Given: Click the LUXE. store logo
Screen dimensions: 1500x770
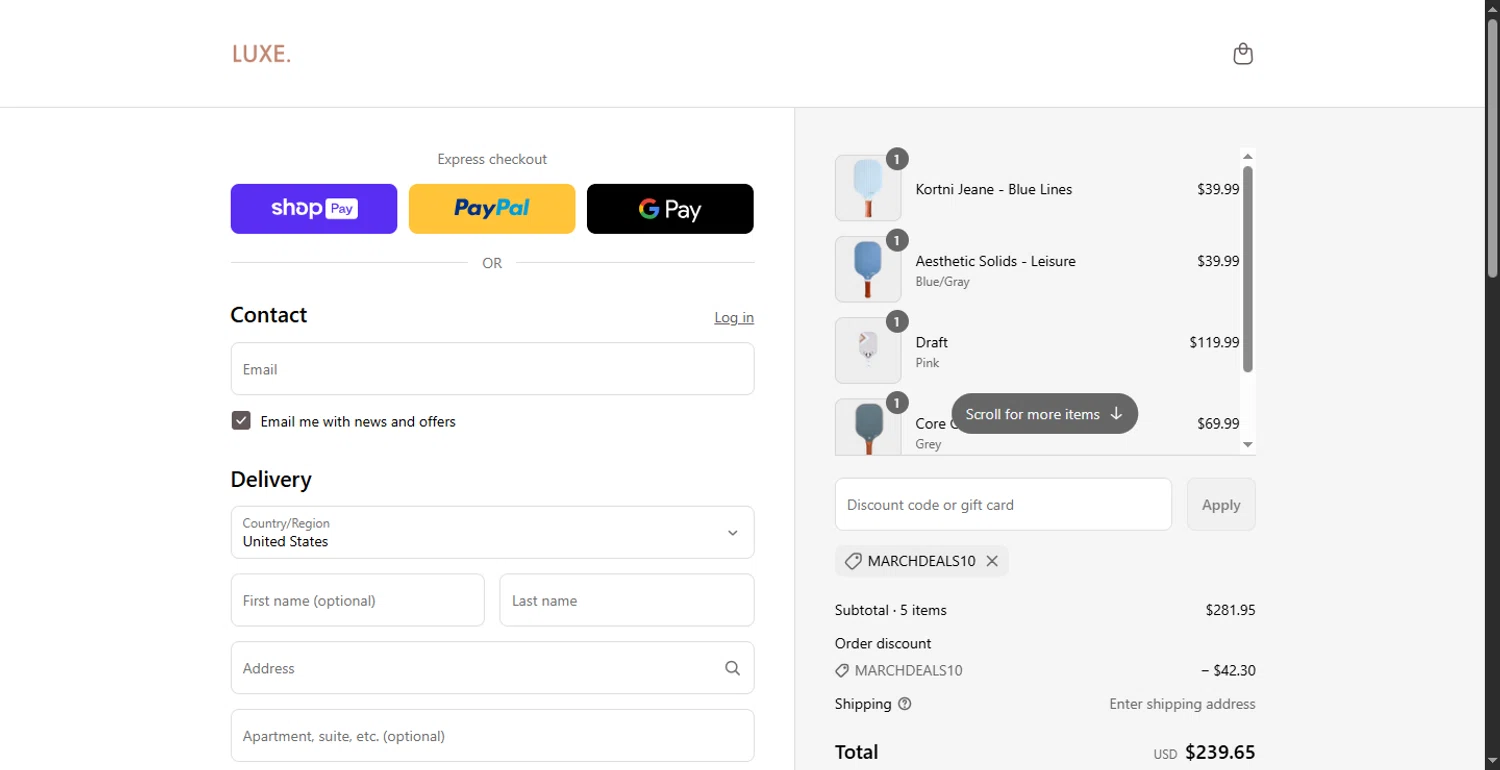Looking at the screenshot, I should click(262, 54).
